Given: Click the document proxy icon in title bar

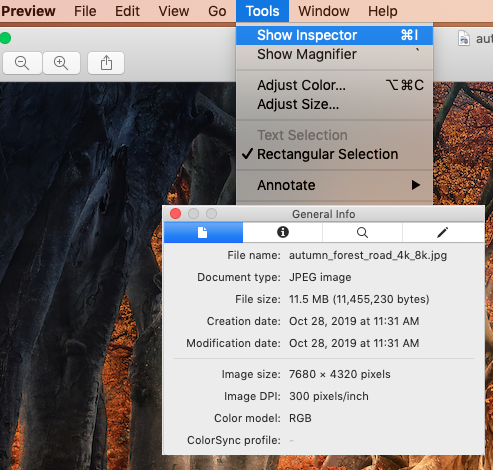Looking at the screenshot, I should click(464, 38).
